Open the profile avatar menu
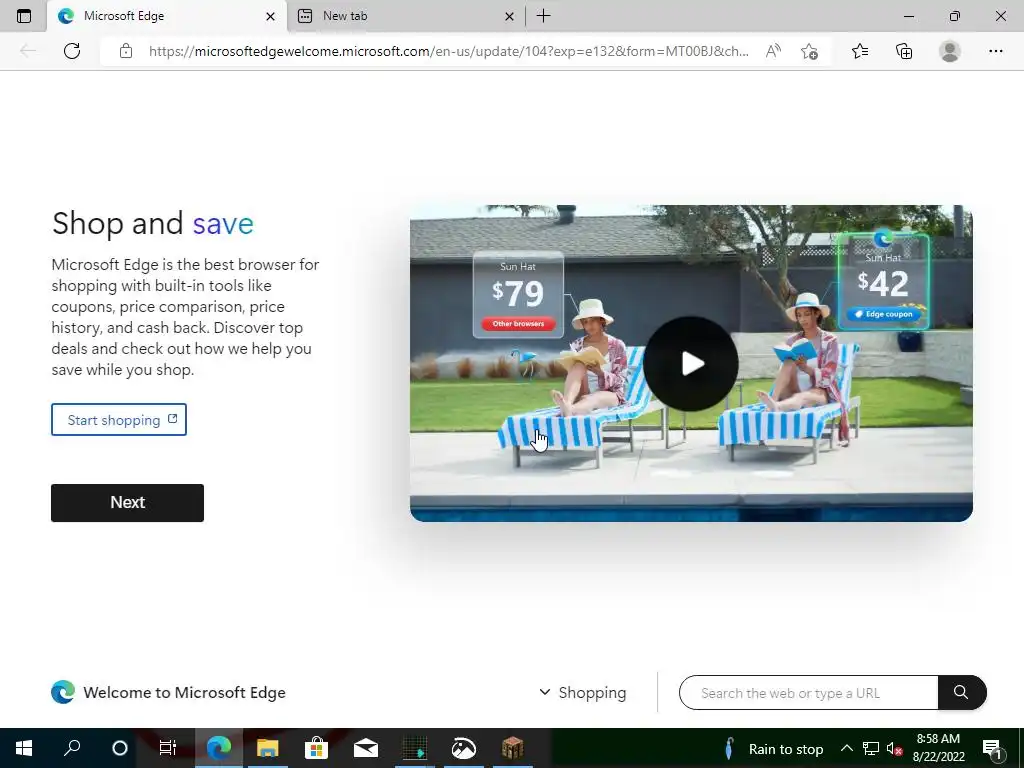 tap(950, 51)
